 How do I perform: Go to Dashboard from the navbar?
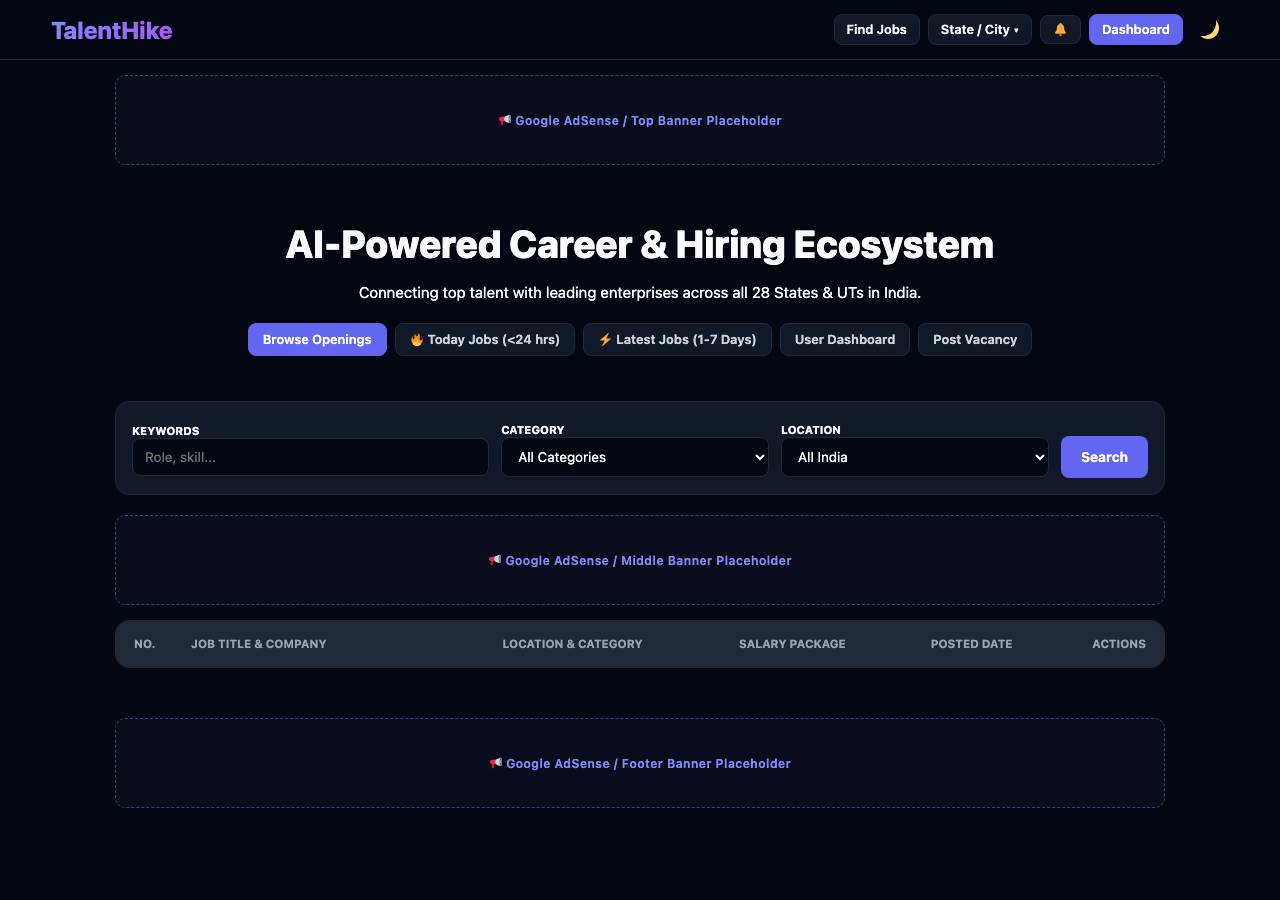coord(1136,29)
